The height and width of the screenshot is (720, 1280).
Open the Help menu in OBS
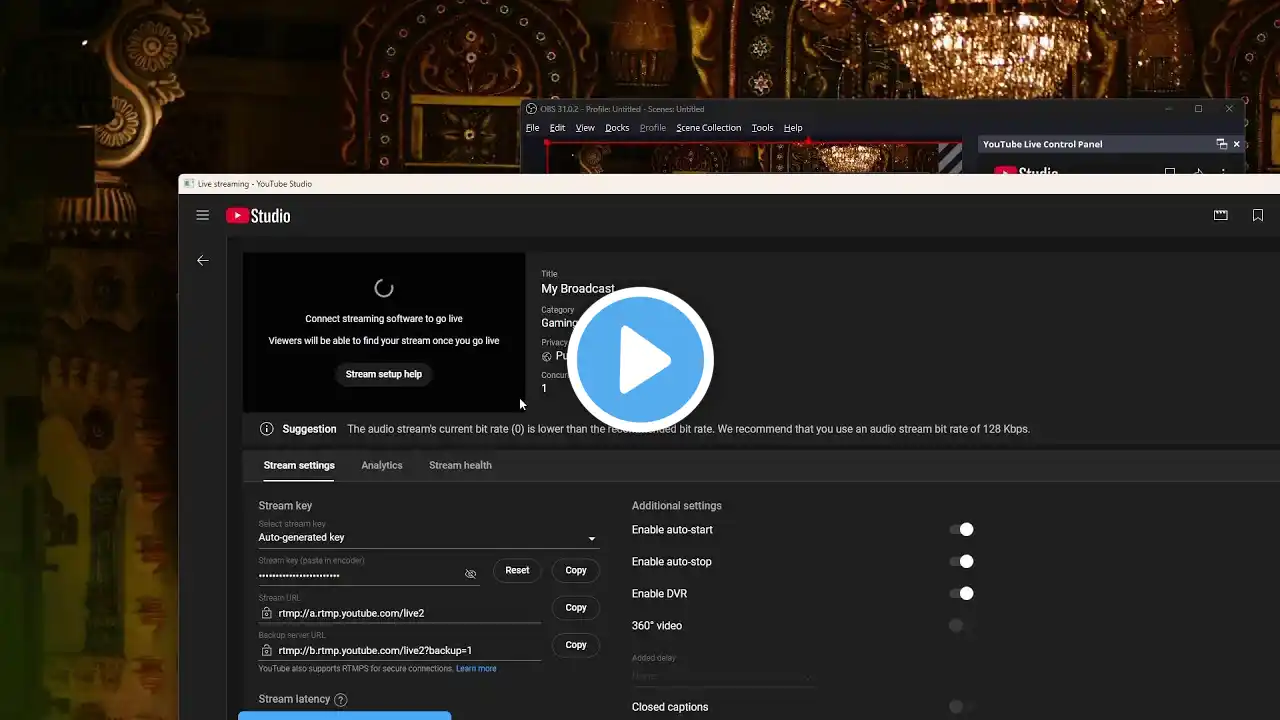point(793,128)
